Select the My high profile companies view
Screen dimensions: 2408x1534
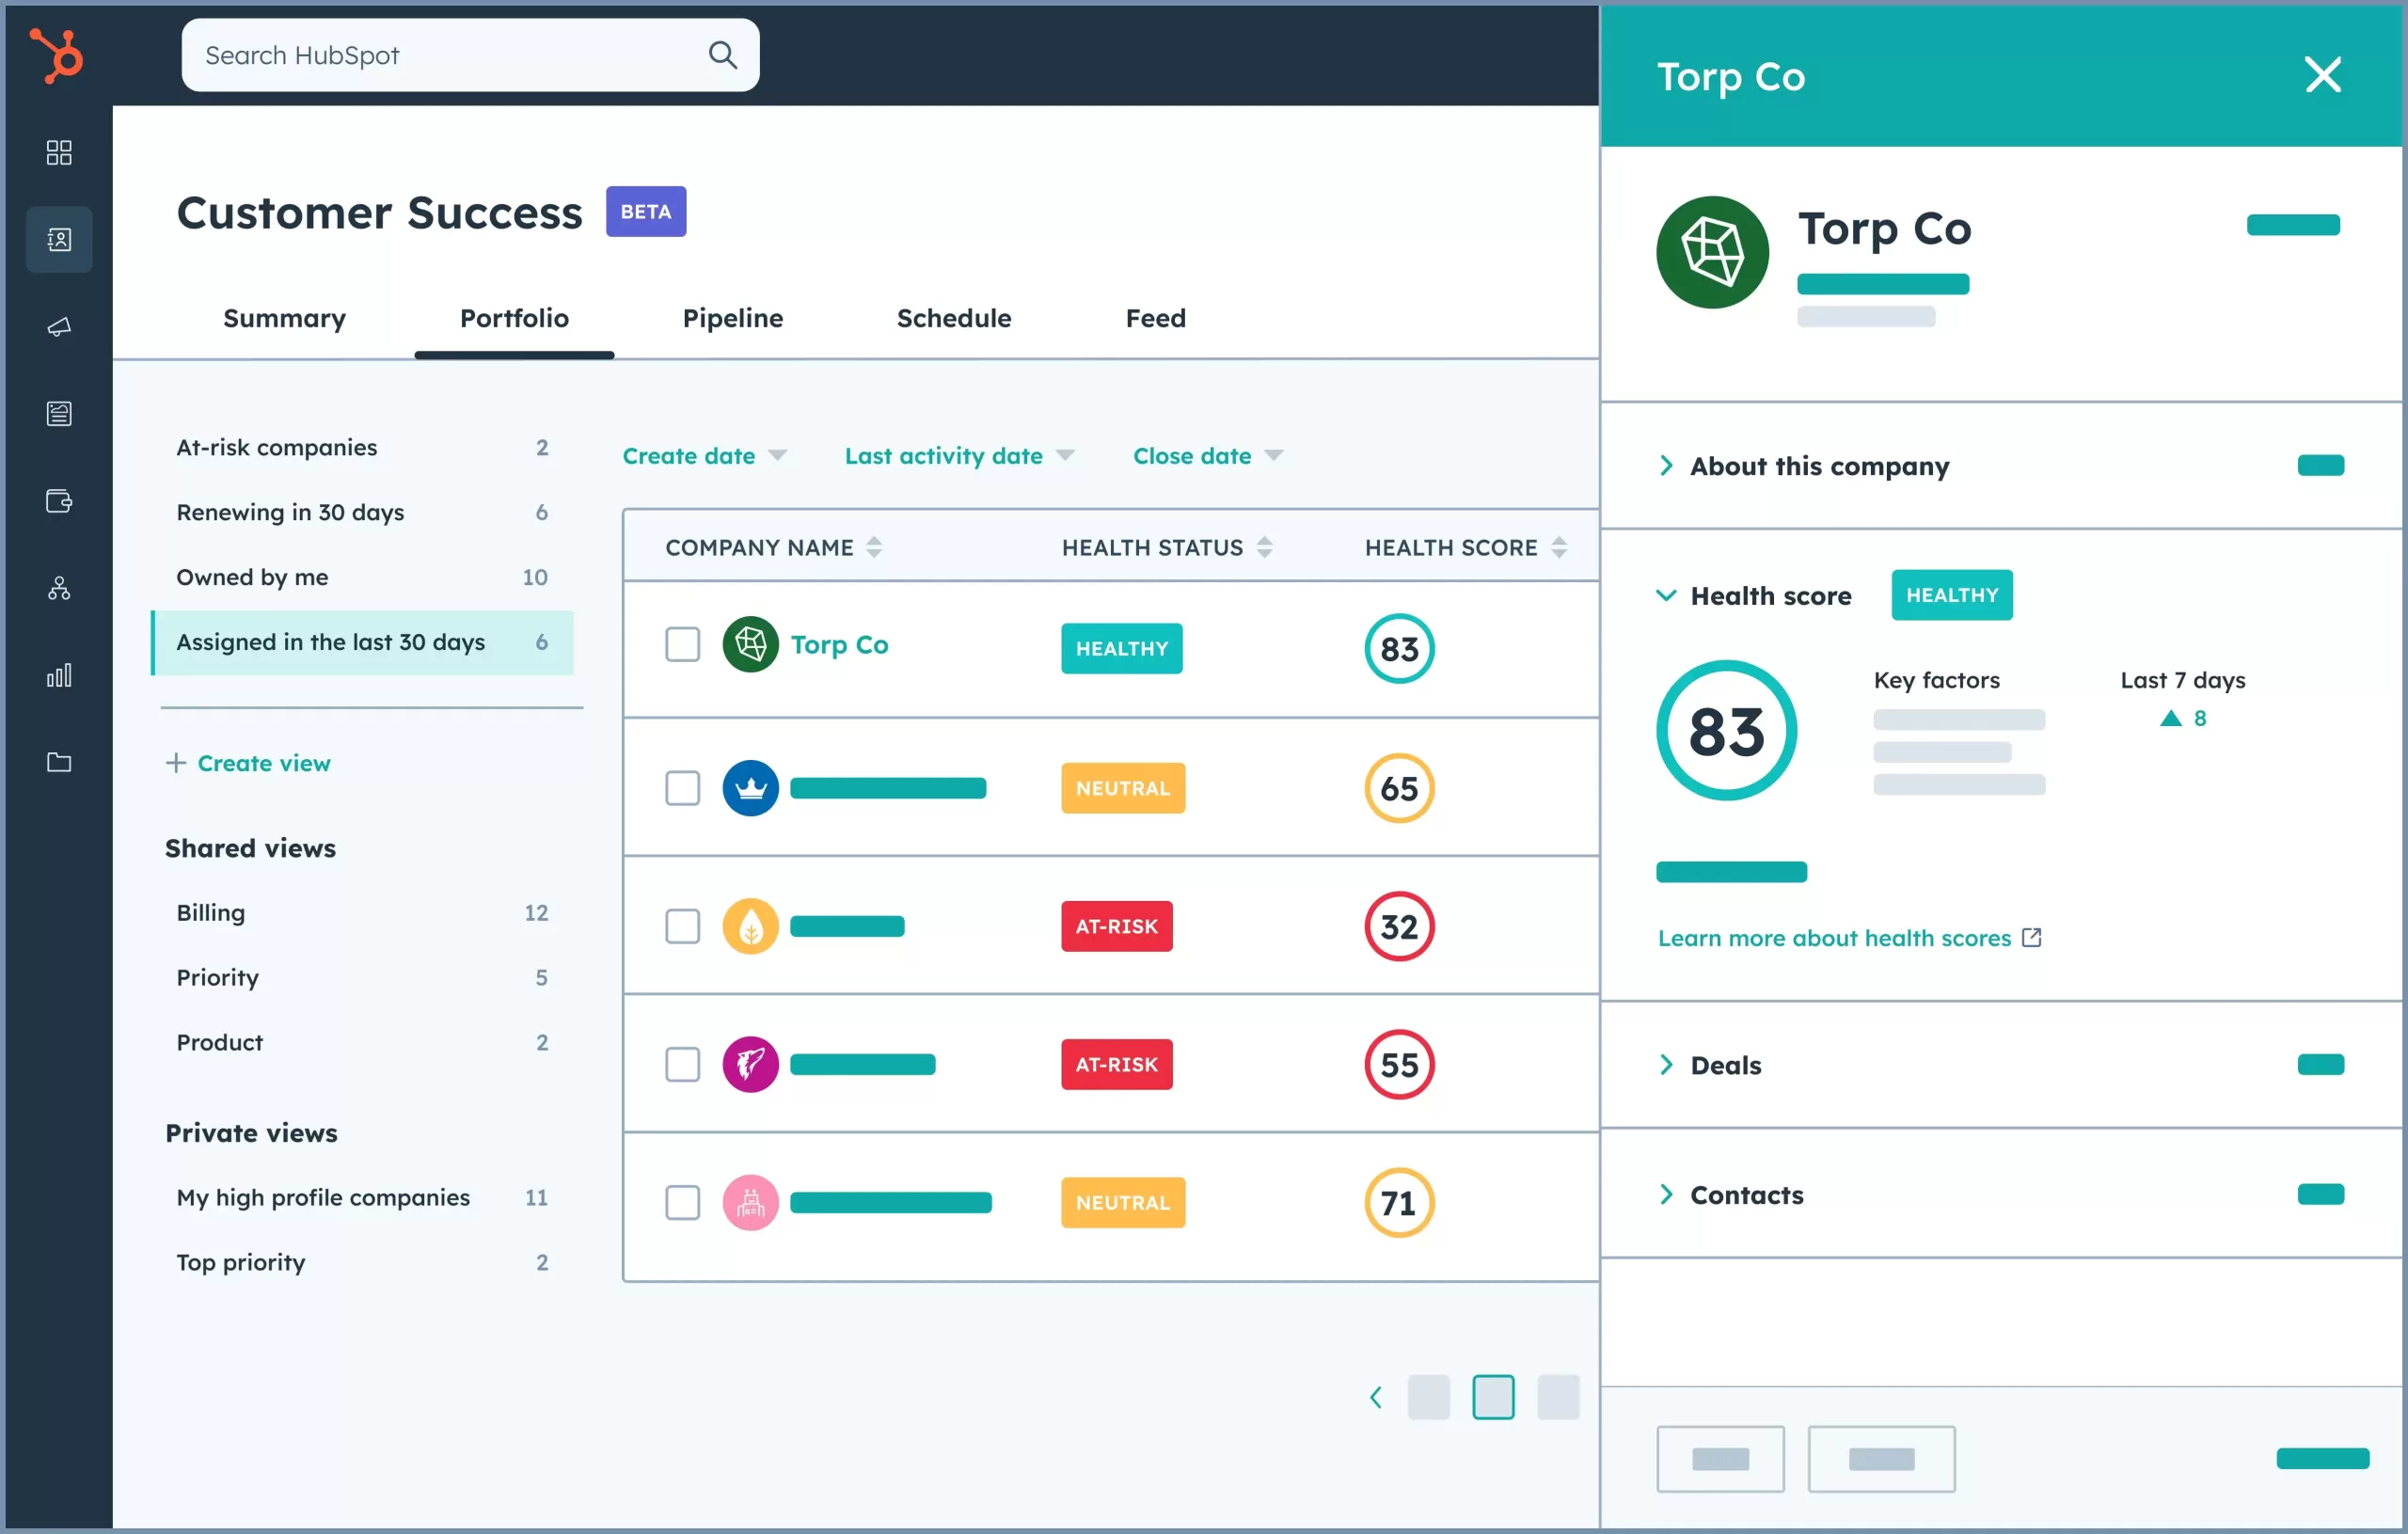(322, 1197)
